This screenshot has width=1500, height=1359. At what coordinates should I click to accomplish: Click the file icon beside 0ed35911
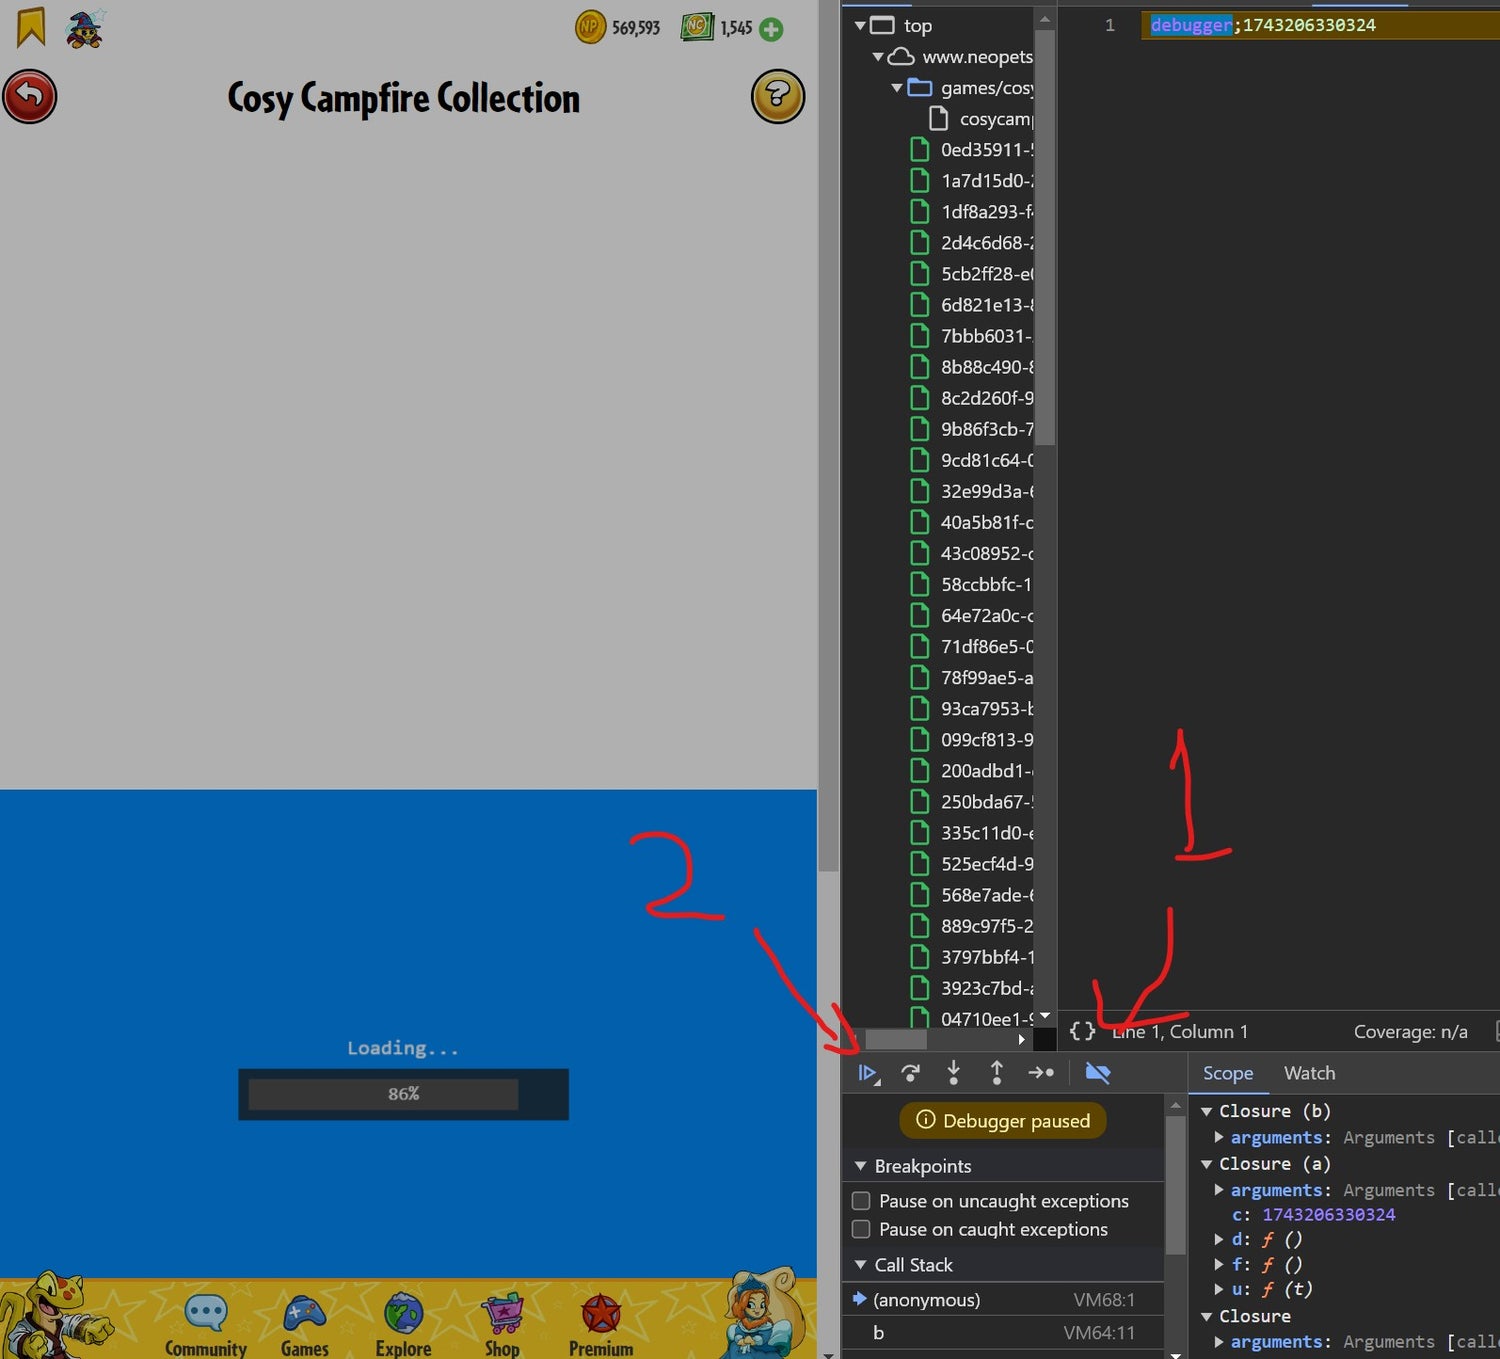[x=920, y=150]
